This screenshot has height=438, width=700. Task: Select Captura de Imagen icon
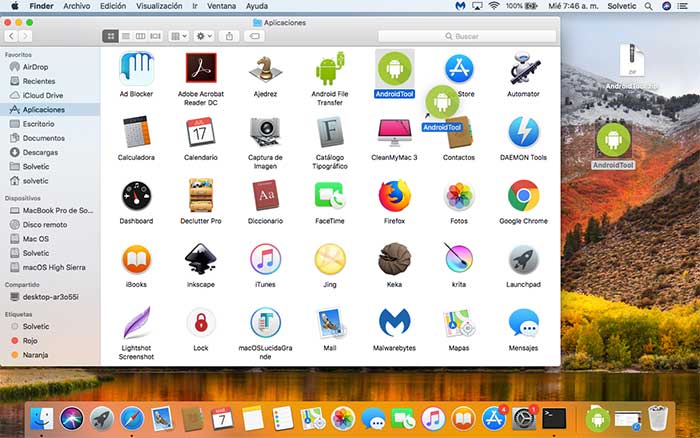click(265, 132)
